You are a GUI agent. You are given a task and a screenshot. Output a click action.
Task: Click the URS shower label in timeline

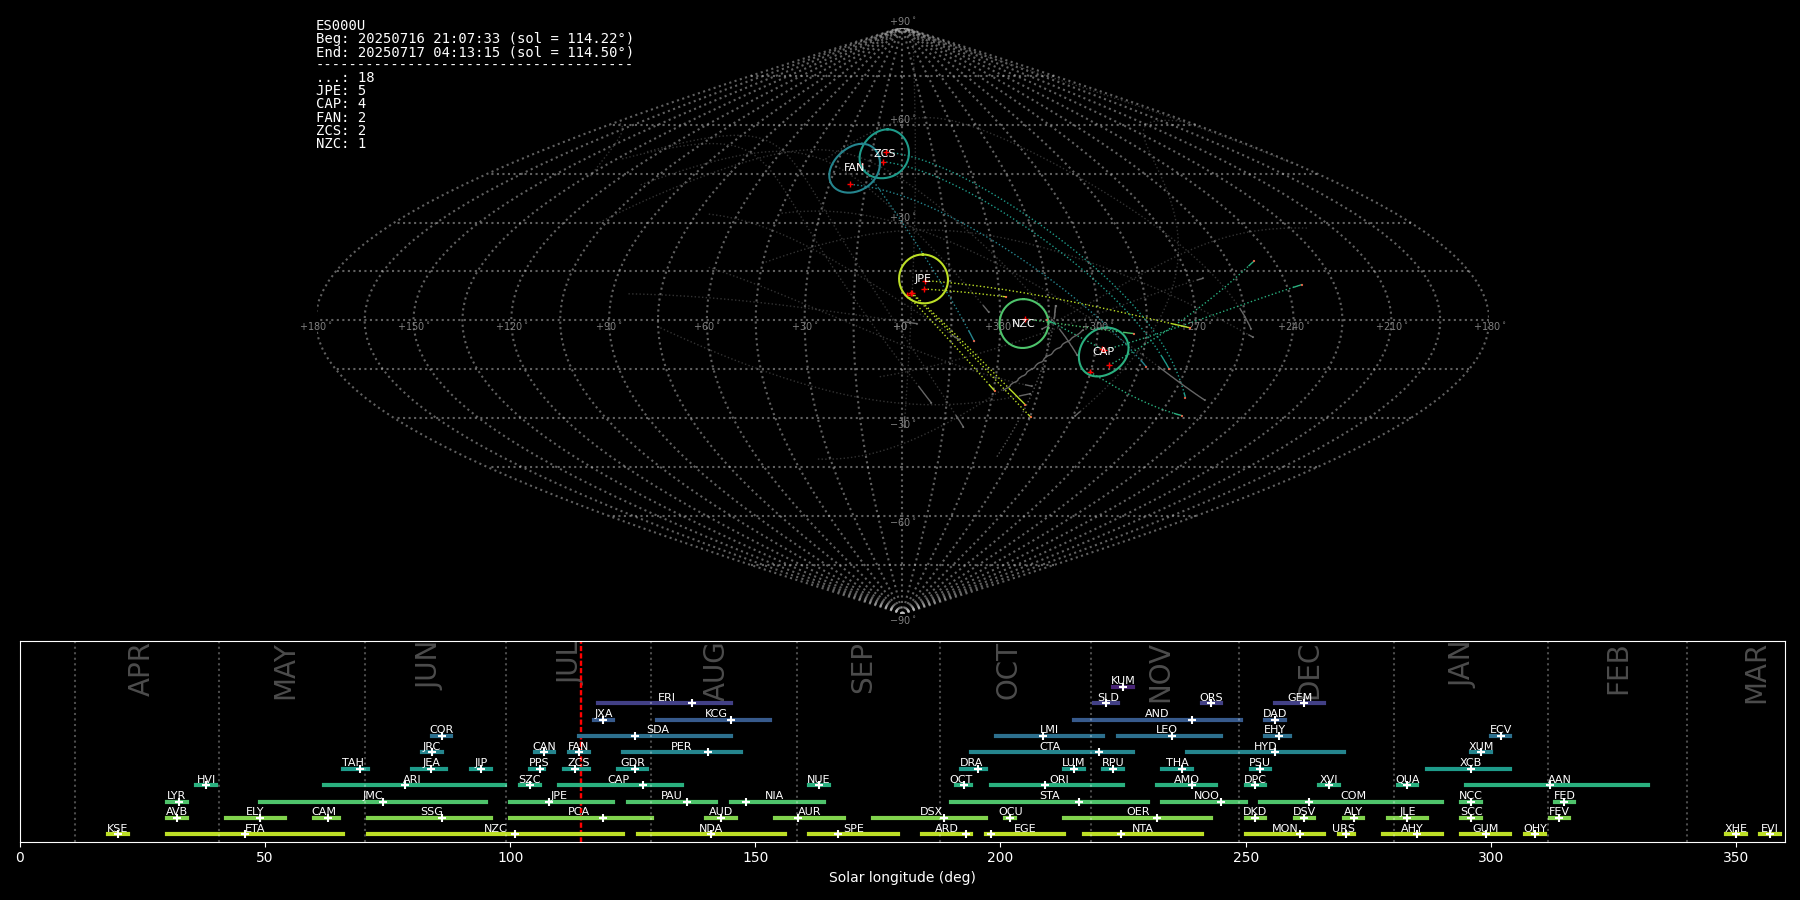click(1343, 829)
